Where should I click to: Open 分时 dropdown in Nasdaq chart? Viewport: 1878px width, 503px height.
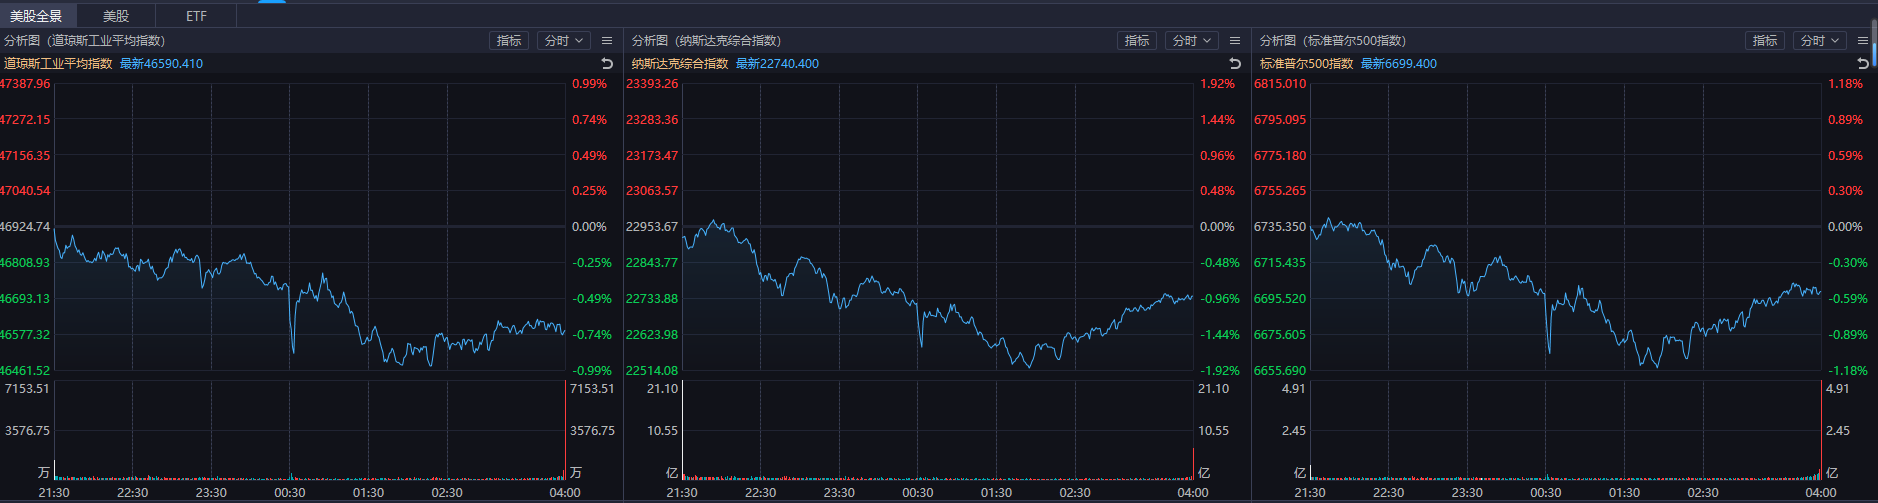[x=1191, y=40]
